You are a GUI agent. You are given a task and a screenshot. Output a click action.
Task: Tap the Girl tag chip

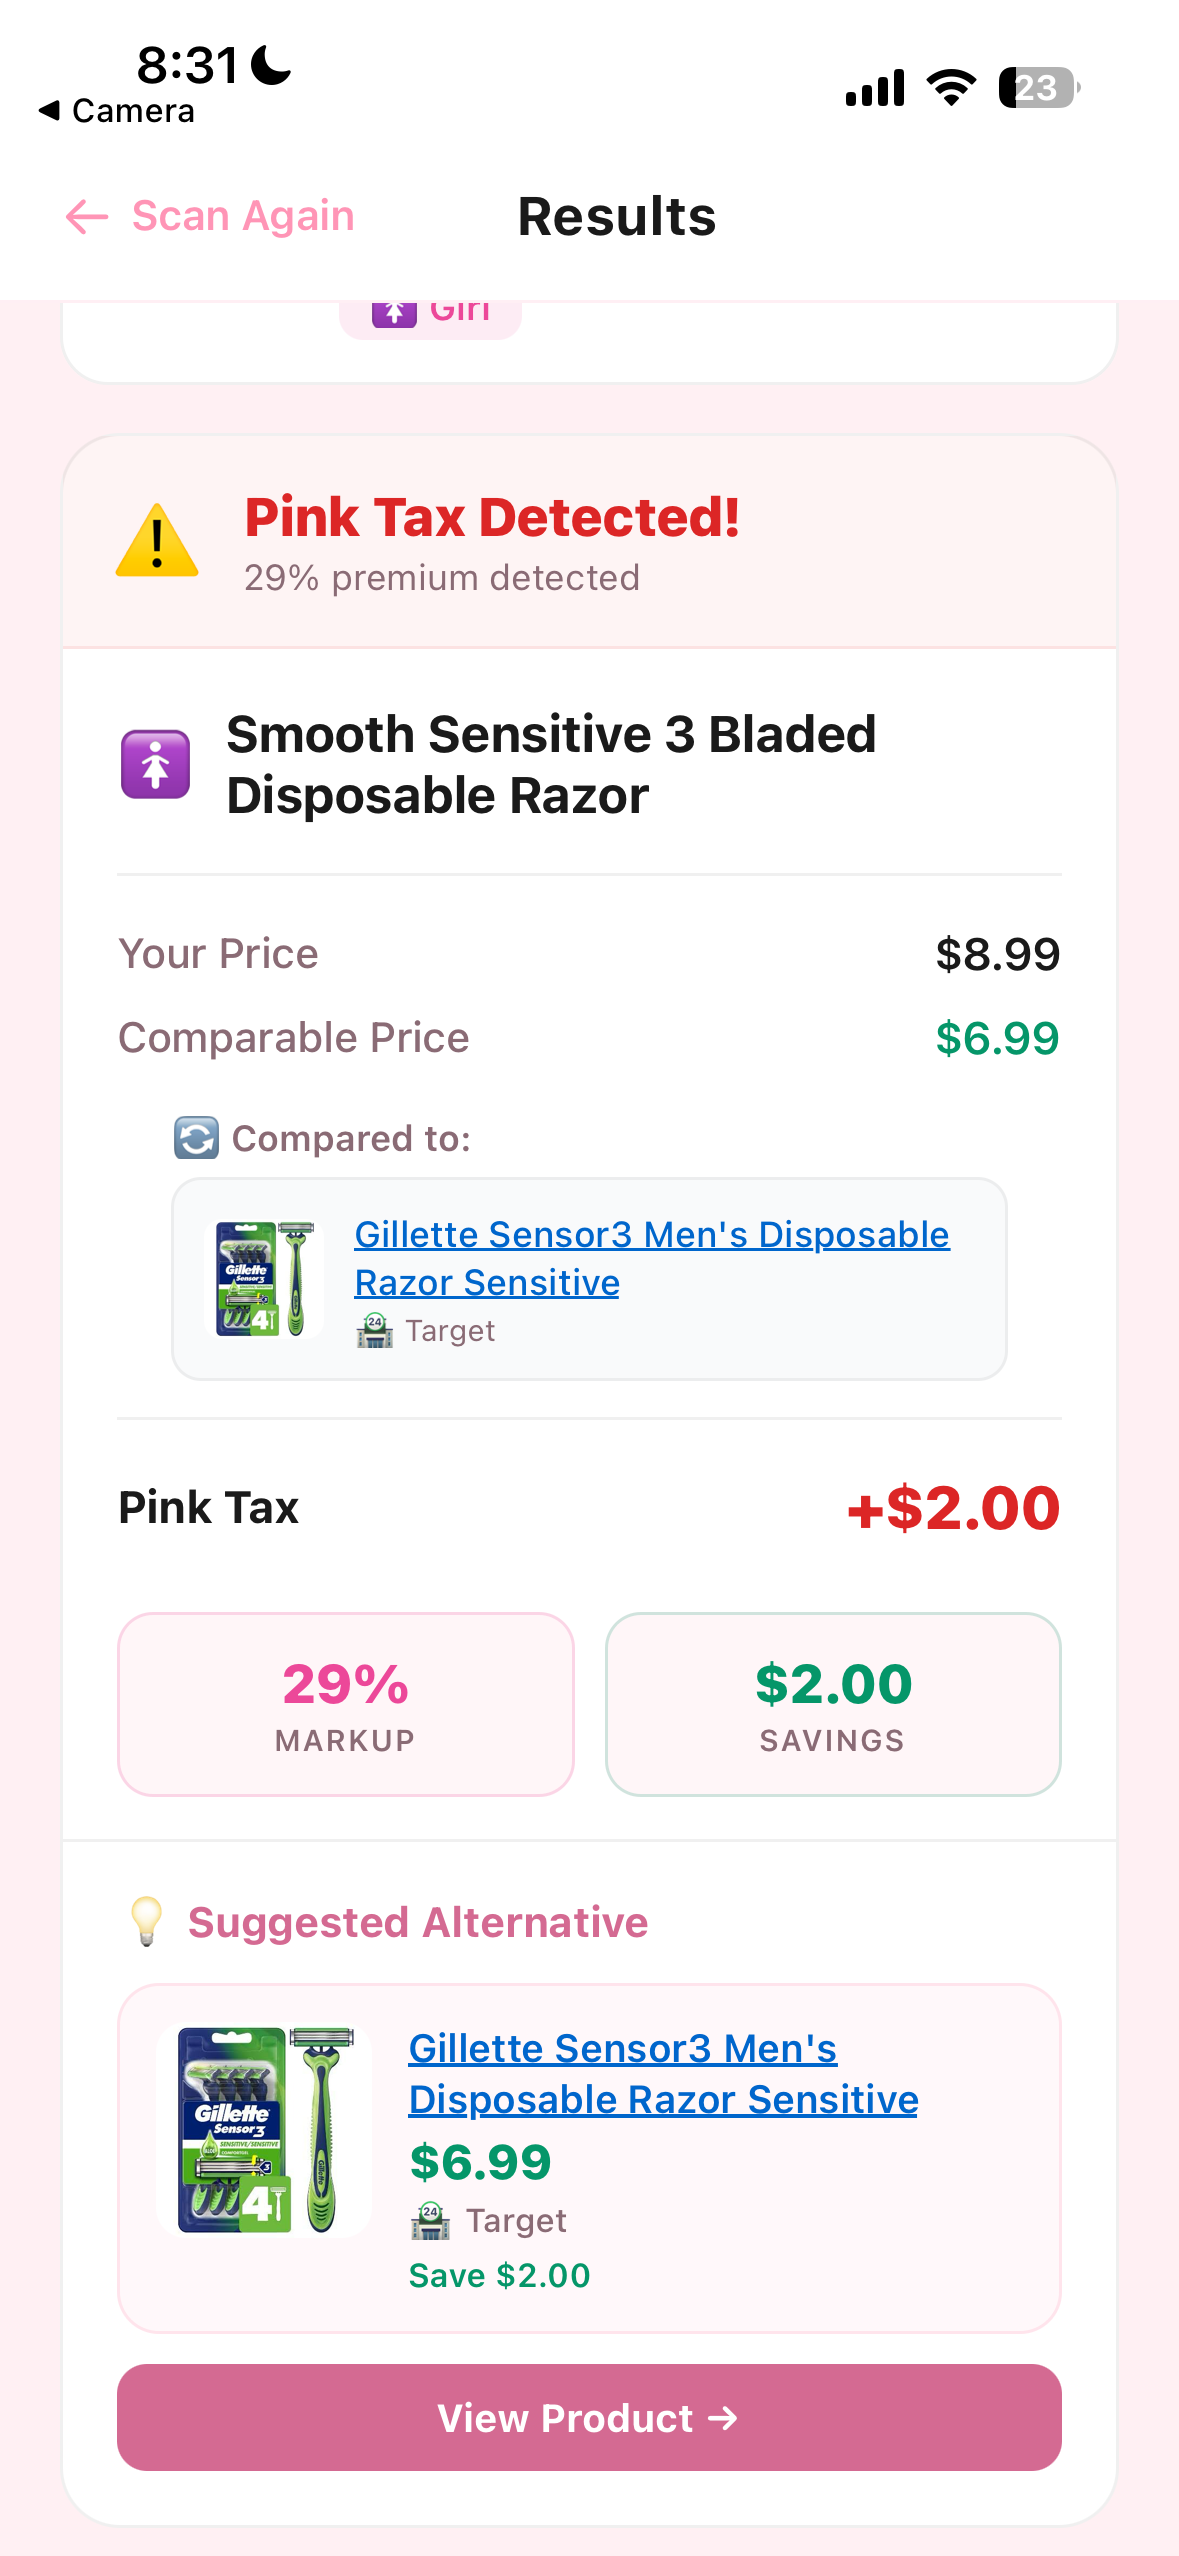pos(431,318)
